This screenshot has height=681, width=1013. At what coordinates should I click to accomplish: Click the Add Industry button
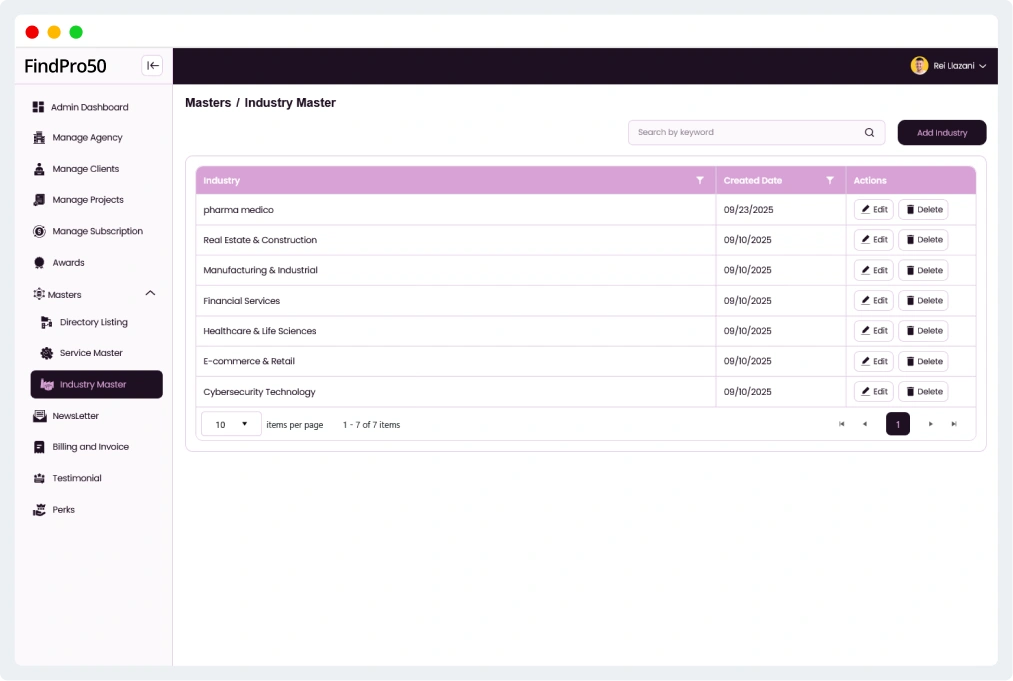(941, 132)
